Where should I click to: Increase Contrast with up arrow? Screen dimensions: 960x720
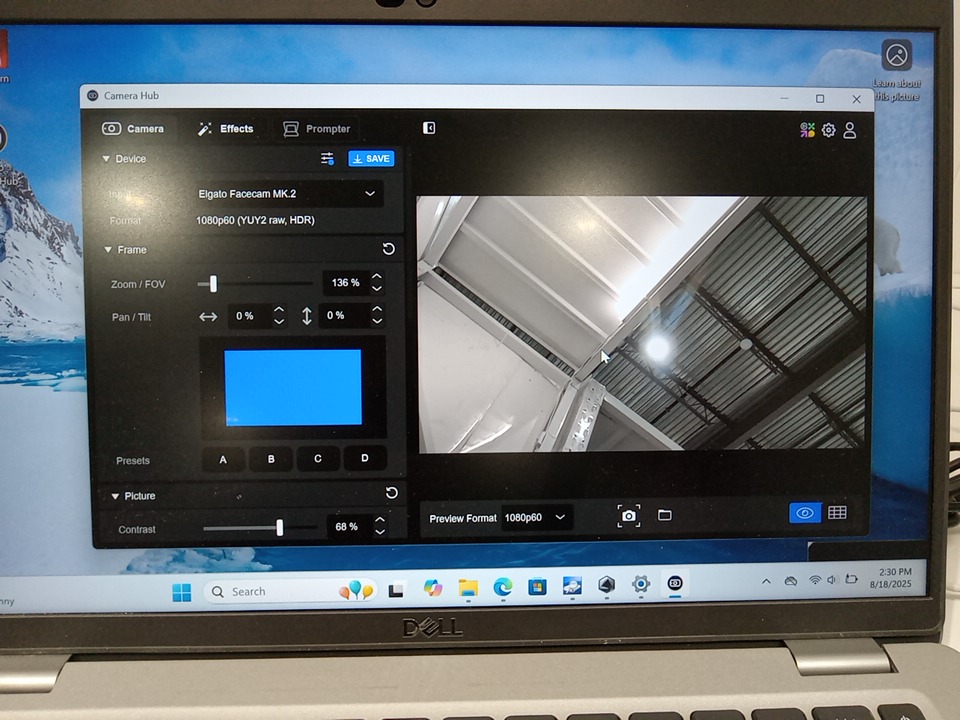380,520
